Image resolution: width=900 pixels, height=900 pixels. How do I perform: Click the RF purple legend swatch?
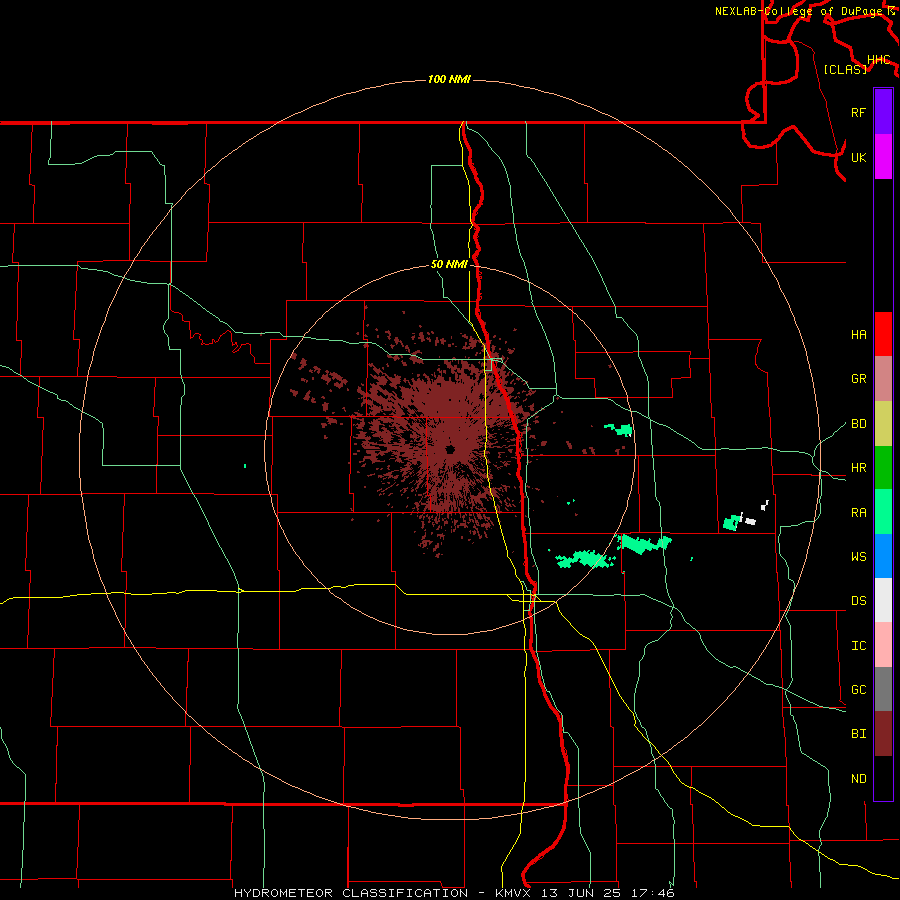[883, 112]
